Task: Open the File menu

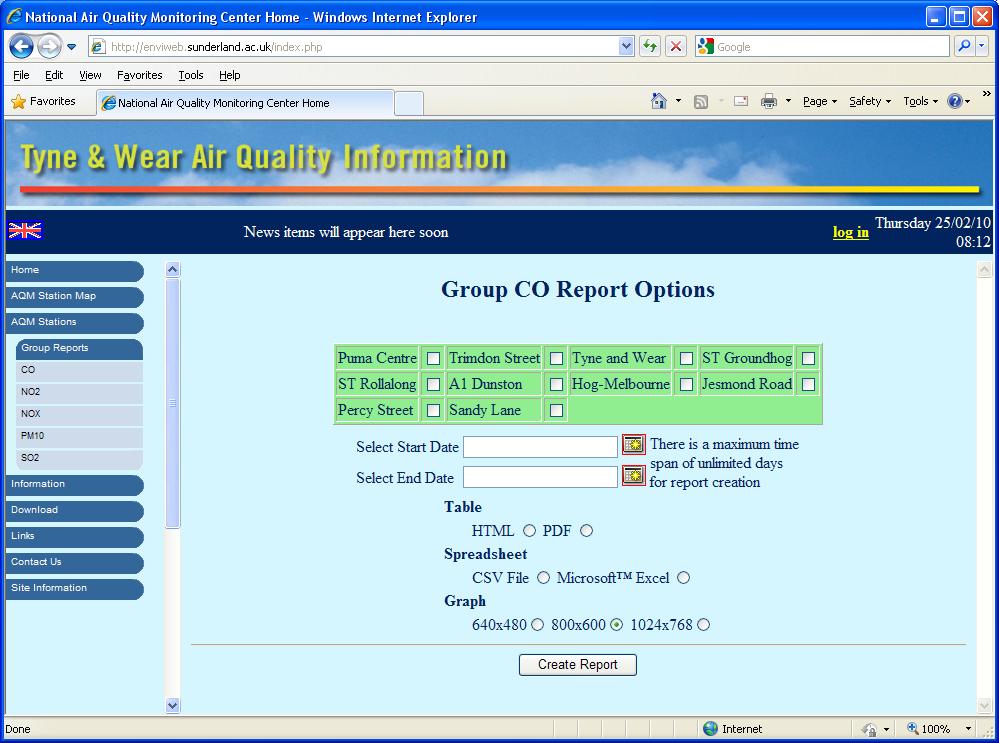Action: 20,74
